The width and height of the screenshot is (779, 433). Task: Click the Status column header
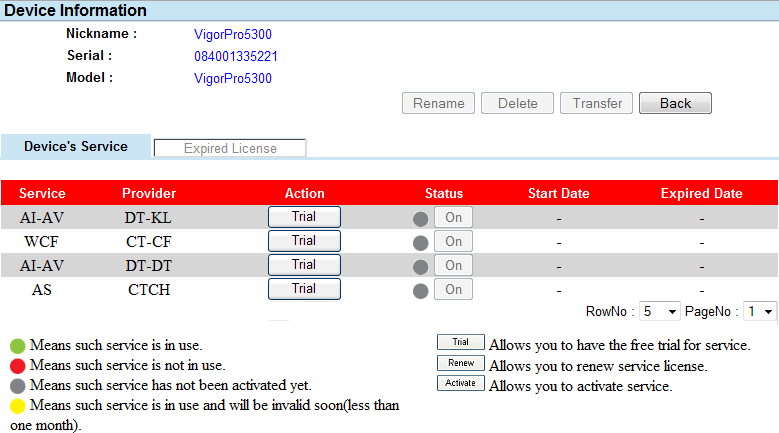(x=444, y=193)
